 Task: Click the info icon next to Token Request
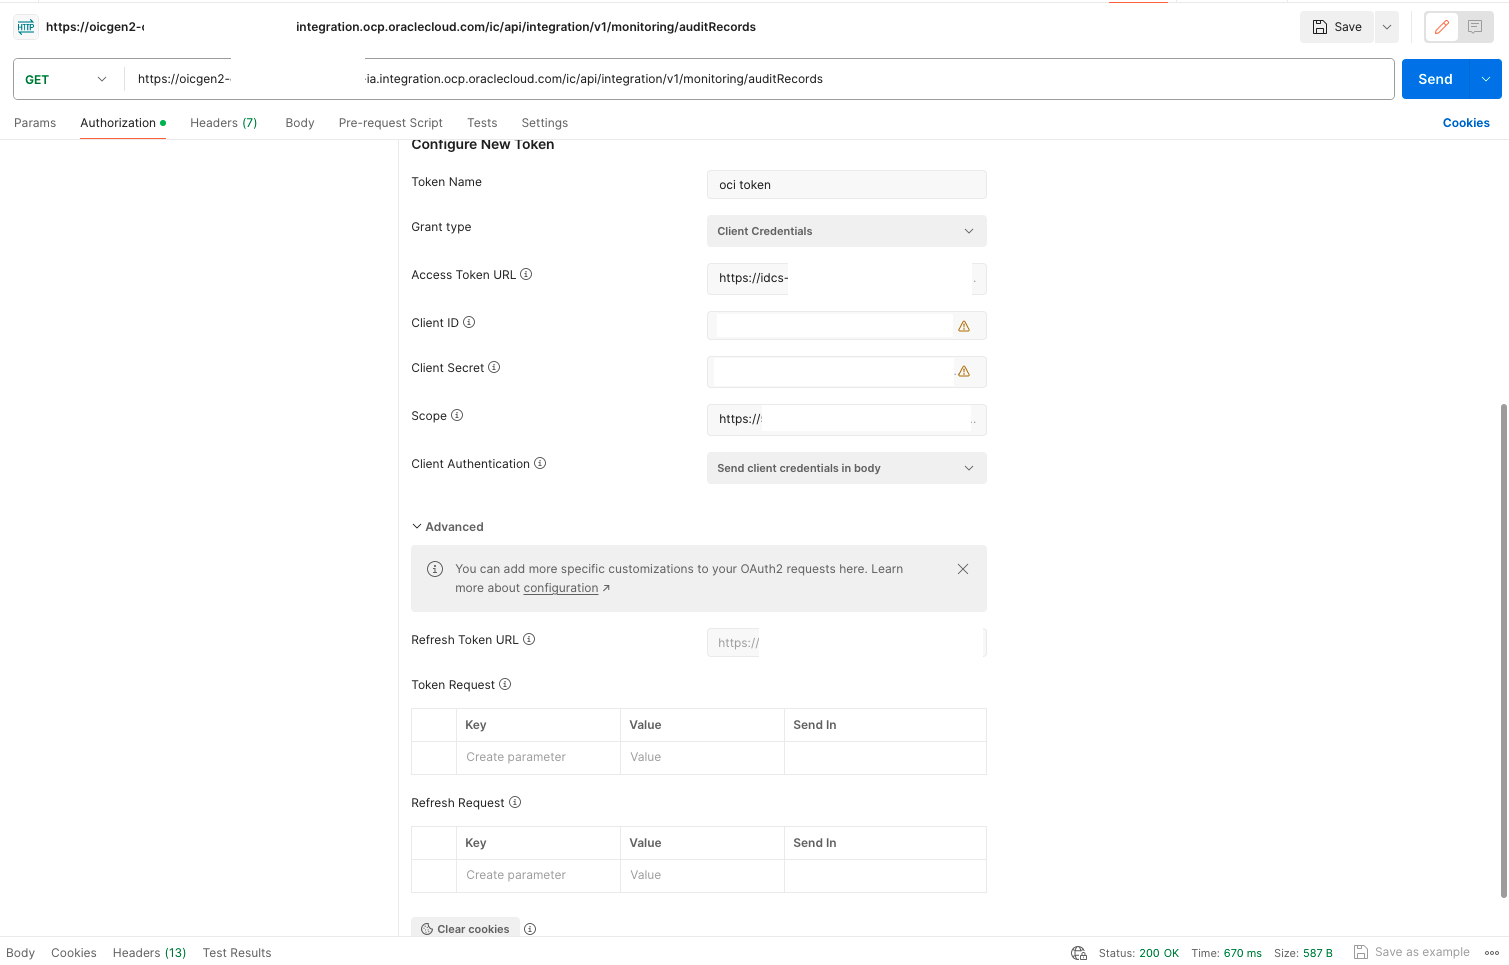click(x=506, y=684)
